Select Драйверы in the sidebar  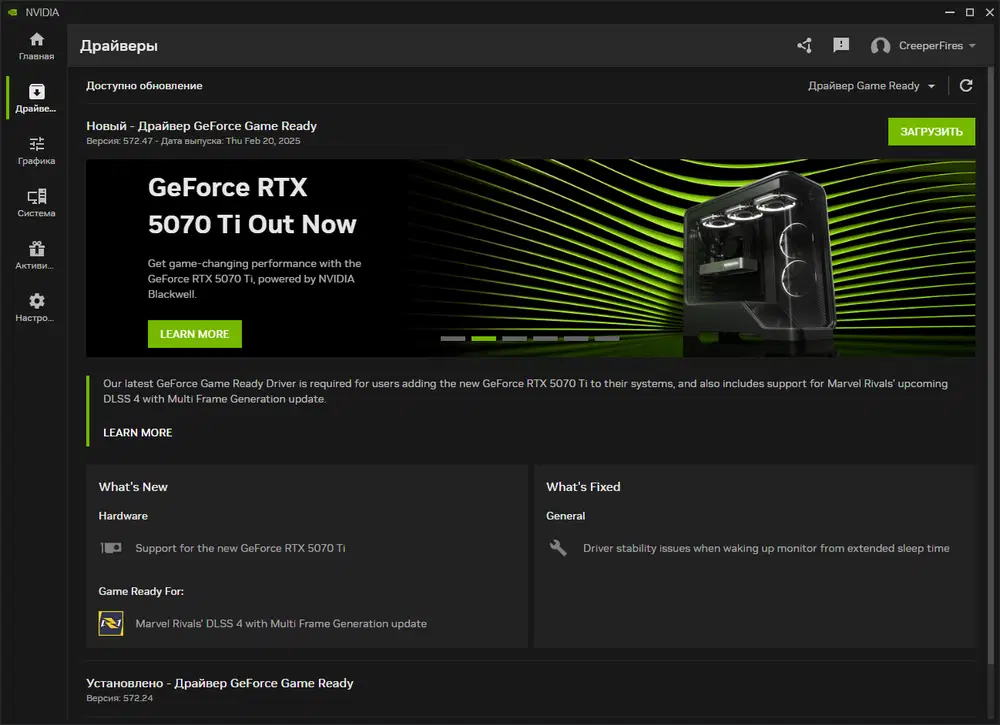click(x=35, y=98)
